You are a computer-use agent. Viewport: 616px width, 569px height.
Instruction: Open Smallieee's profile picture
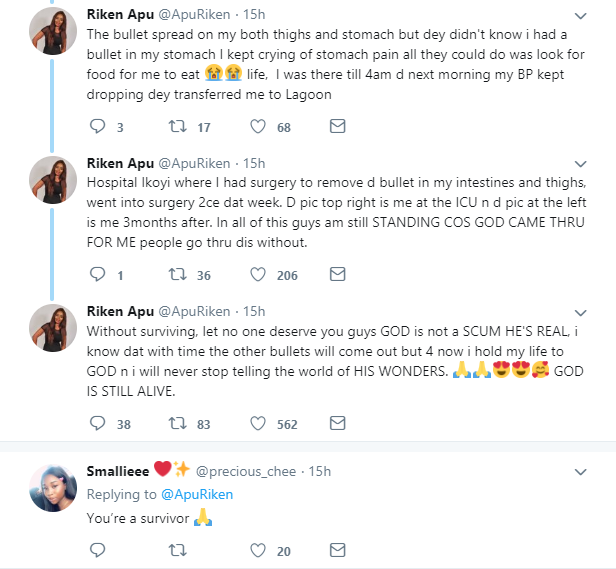click(x=48, y=489)
